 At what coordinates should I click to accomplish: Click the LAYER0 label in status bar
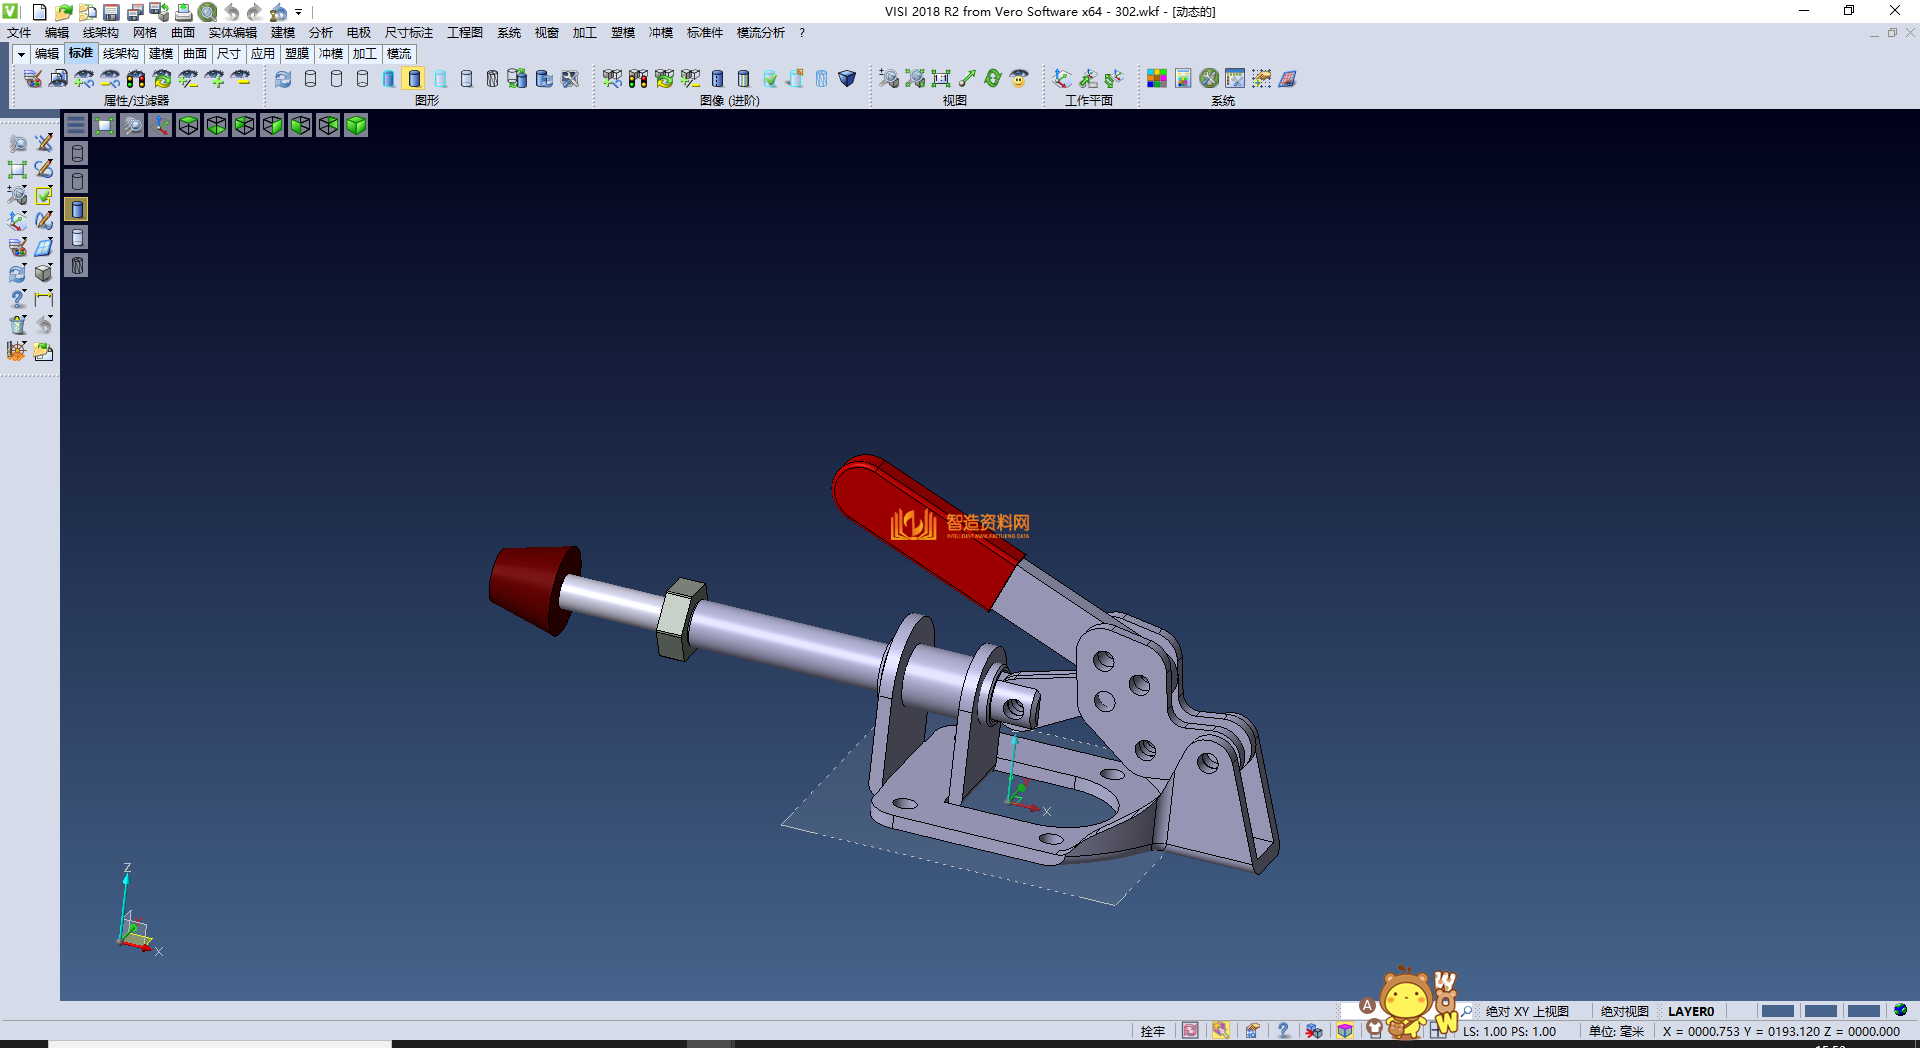pyautogui.click(x=1690, y=1011)
